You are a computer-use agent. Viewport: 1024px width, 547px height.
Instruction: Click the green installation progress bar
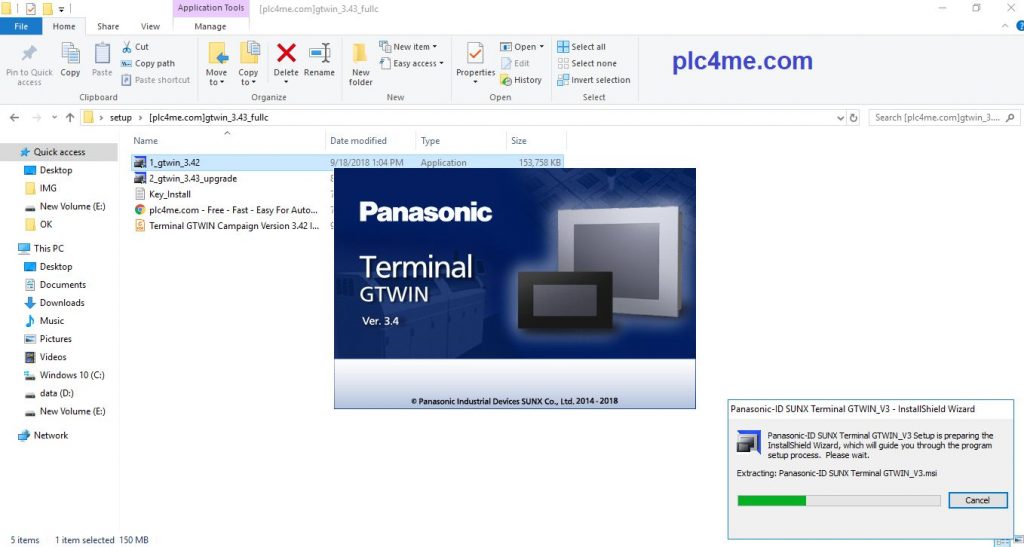pyautogui.click(x=772, y=500)
